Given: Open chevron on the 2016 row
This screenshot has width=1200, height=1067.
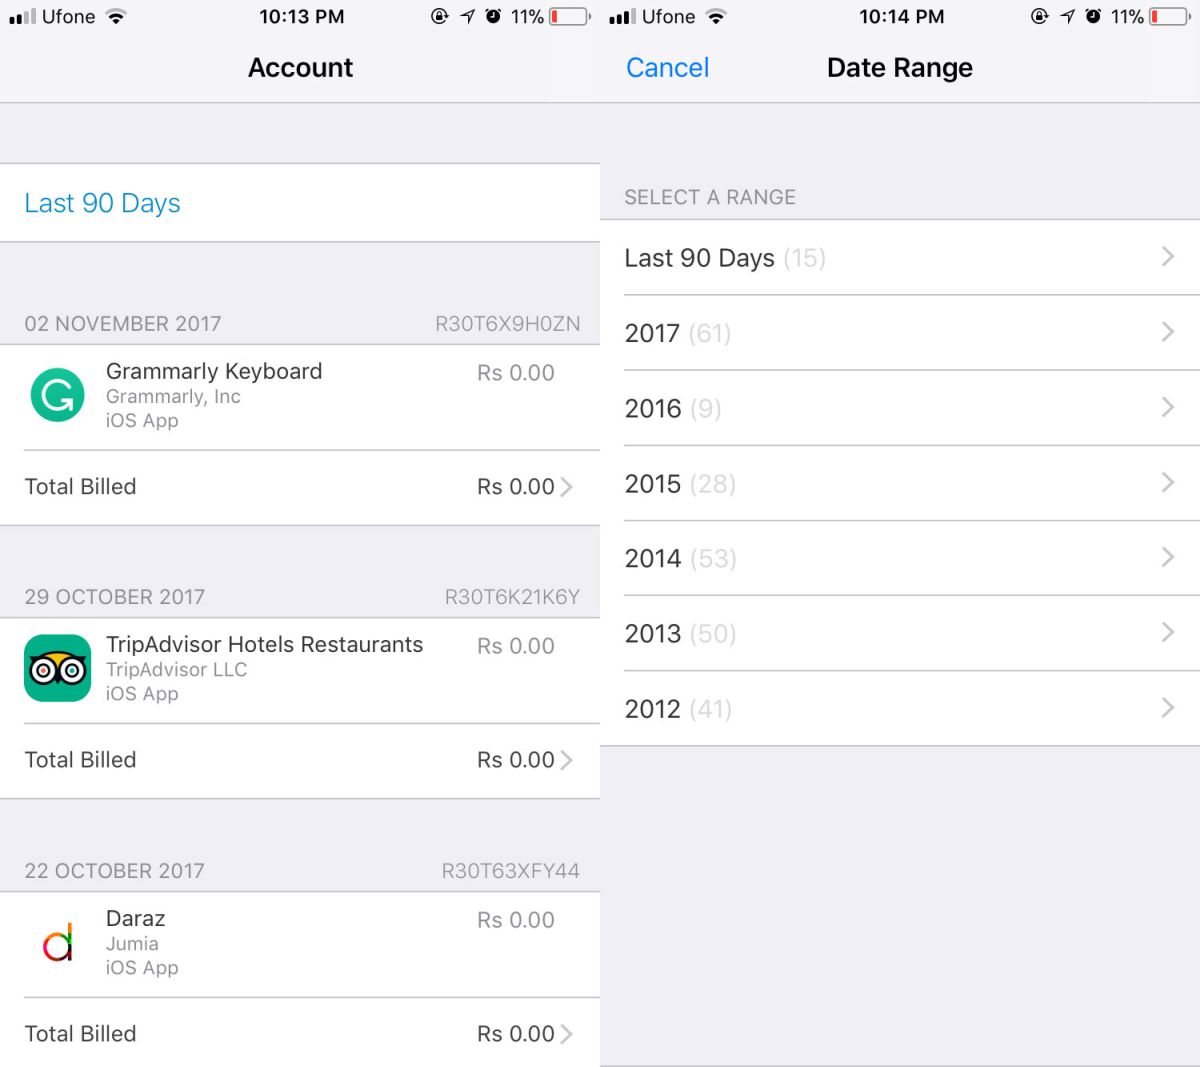Looking at the screenshot, I should pos(1167,407).
